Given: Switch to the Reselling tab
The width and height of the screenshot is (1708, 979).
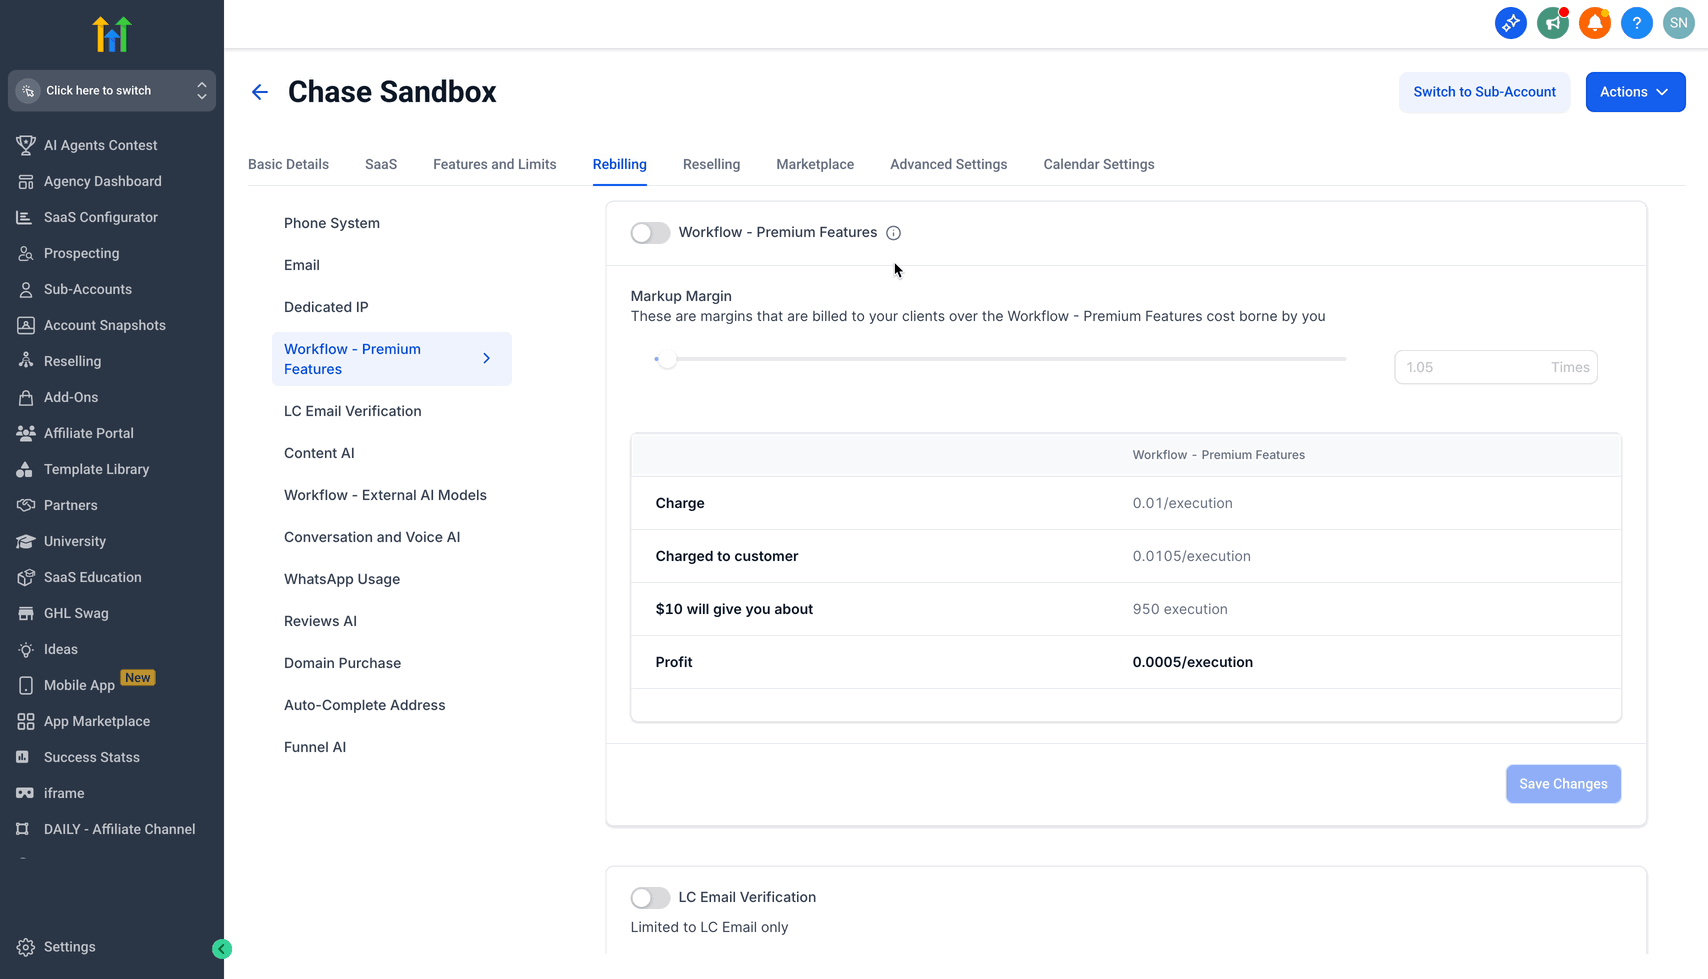Looking at the screenshot, I should [711, 165].
